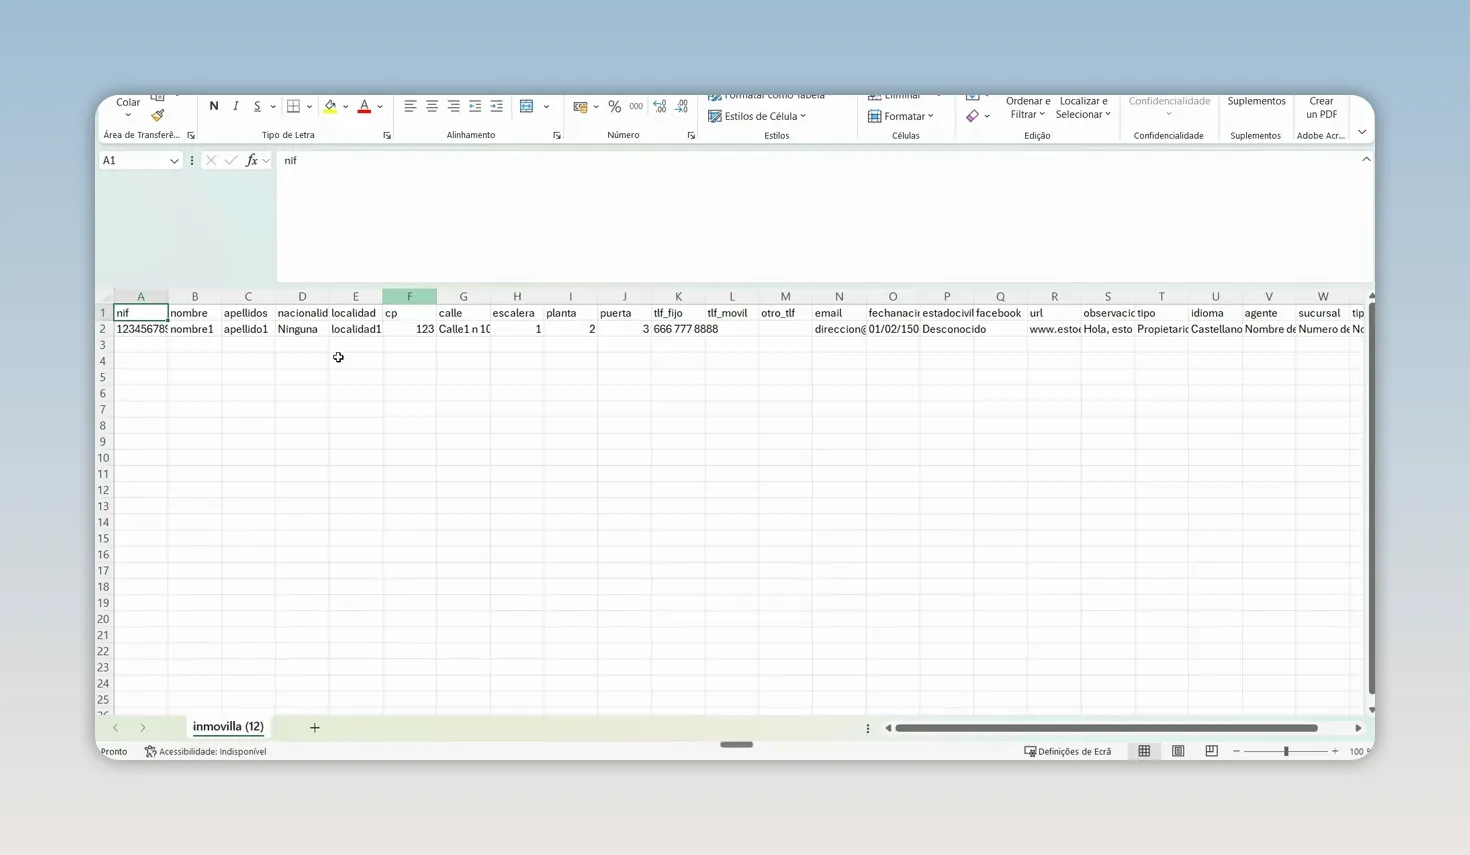Align text right

click(x=453, y=106)
